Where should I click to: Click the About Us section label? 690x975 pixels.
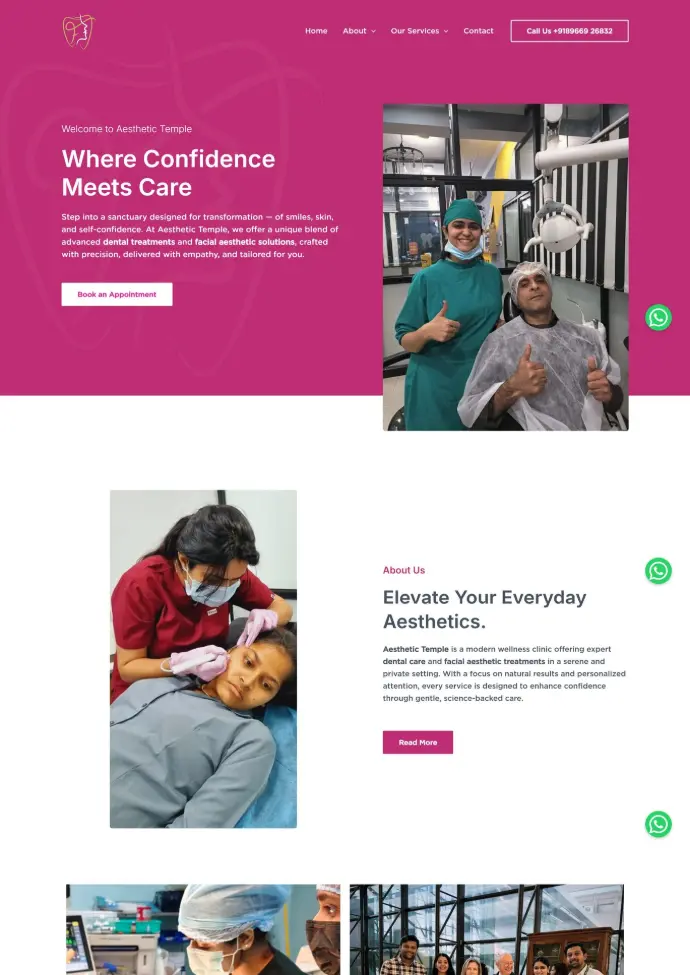pyautogui.click(x=404, y=570)
